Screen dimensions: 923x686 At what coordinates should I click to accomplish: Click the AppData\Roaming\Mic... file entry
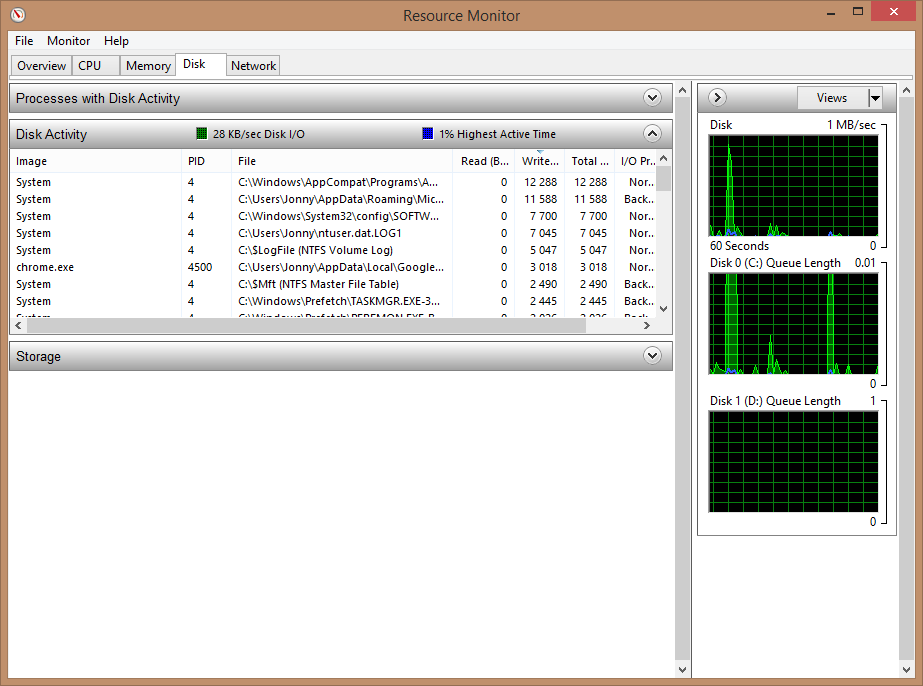(341, 199)
